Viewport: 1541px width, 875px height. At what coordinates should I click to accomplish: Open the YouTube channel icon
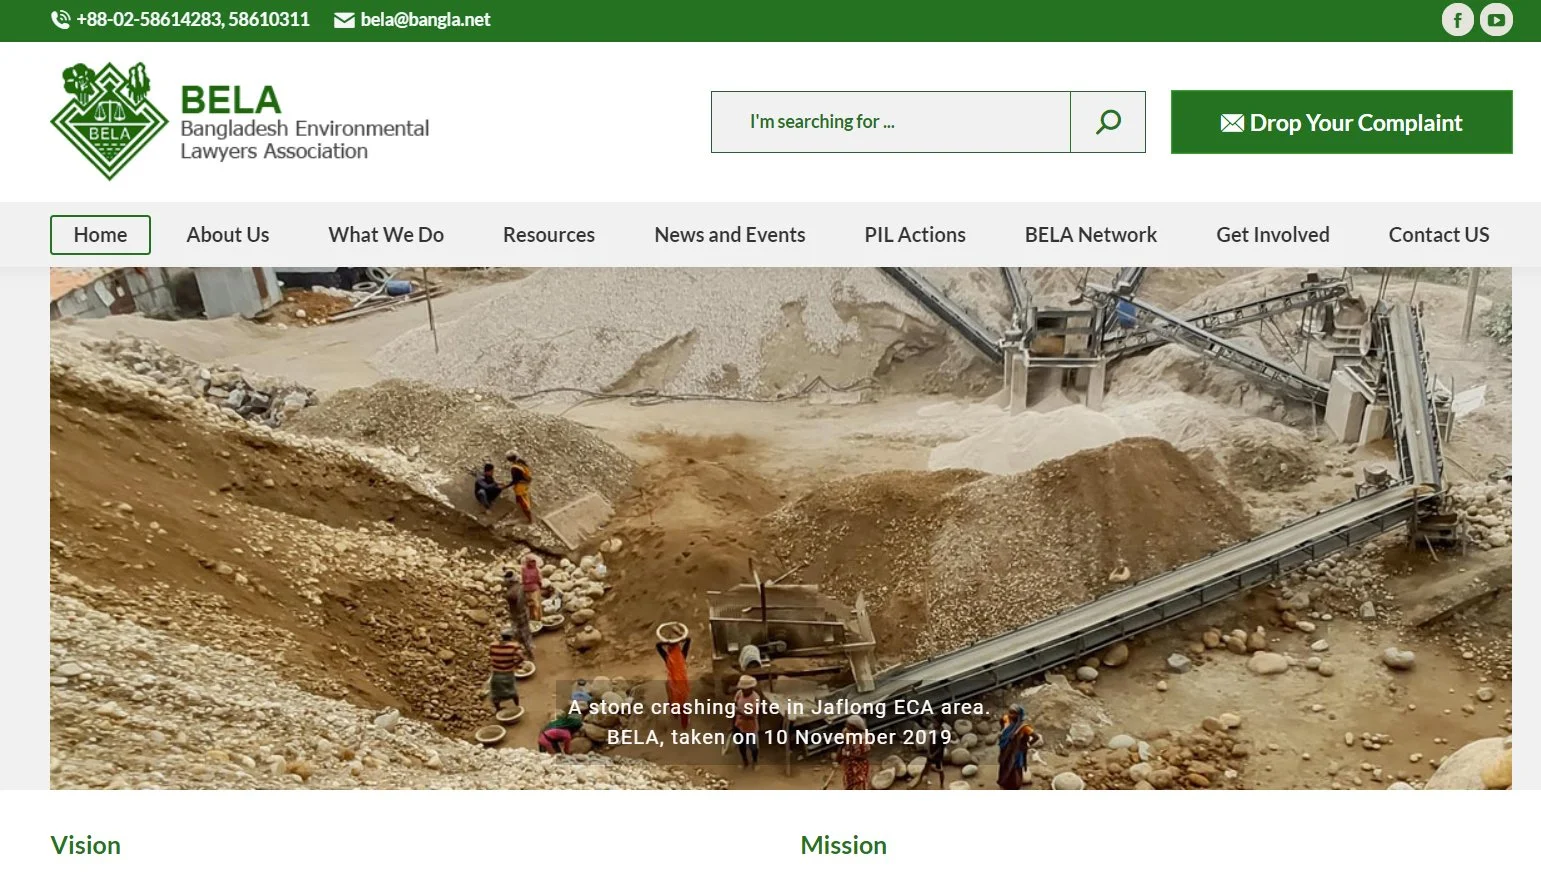click(x=1496, y=20)
